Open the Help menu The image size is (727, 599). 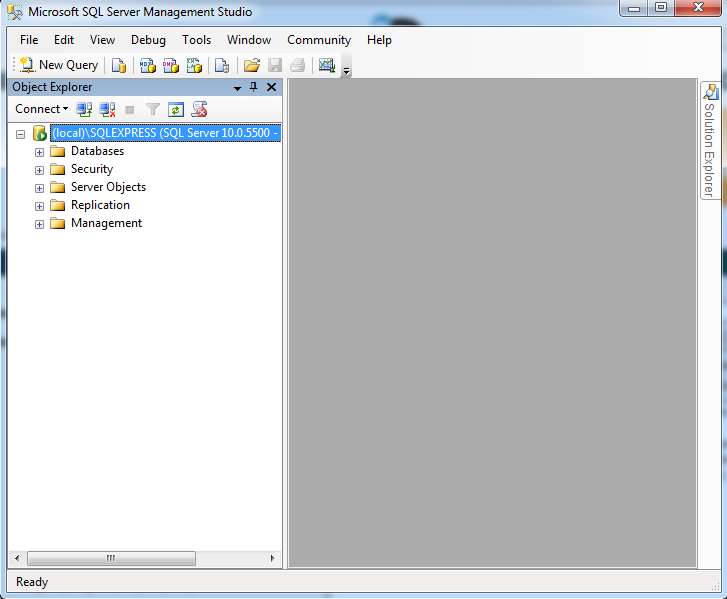(x=379, y=40)
